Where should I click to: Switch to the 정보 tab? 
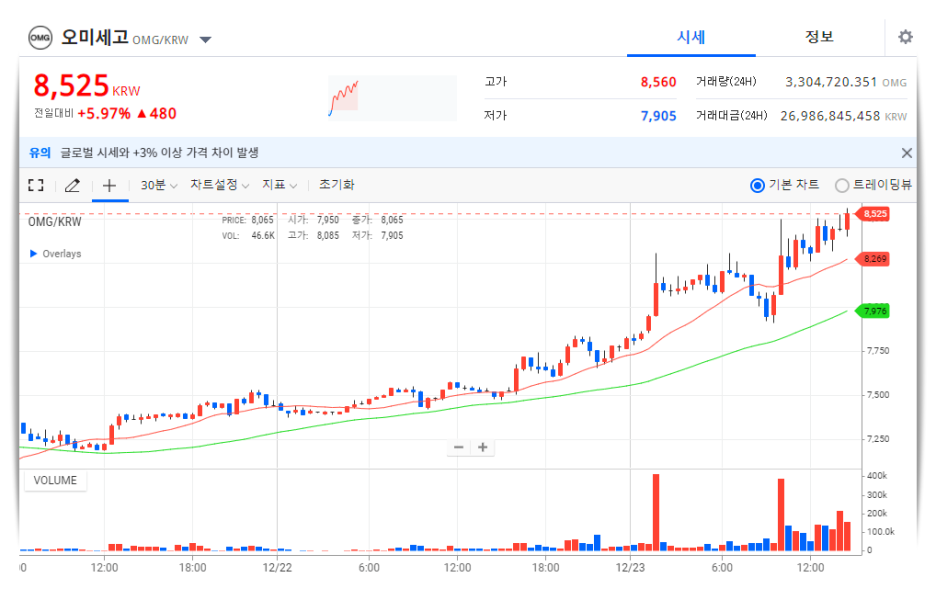(819, 37)
